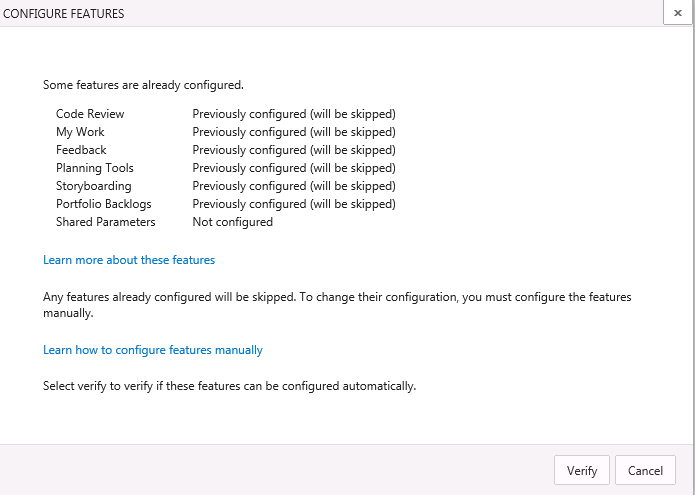Click the Verify button
This screenshot has height=495, width=695.
pos(582,470)
